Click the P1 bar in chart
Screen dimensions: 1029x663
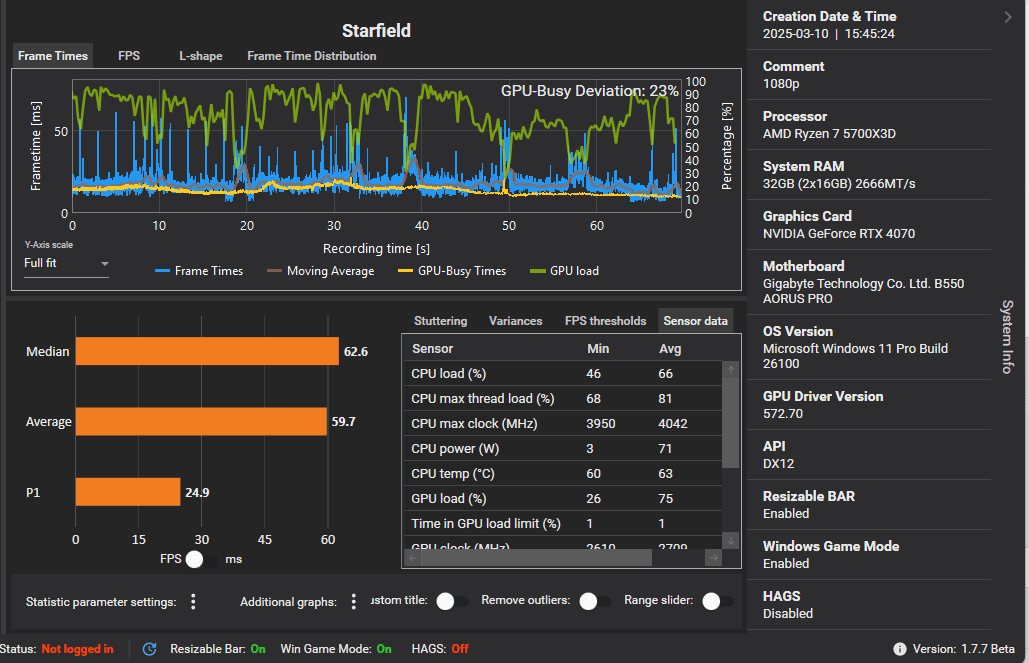[128, 492]
